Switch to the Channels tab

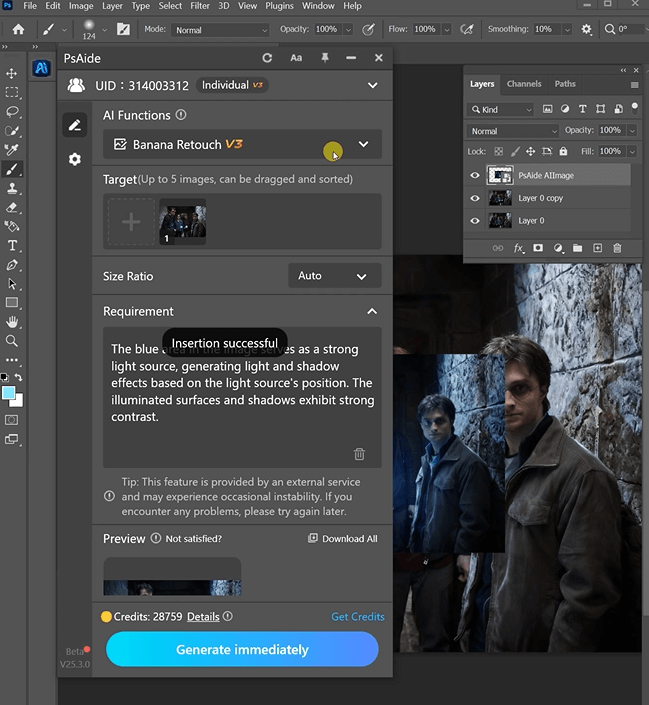click(x=524, y=84)
